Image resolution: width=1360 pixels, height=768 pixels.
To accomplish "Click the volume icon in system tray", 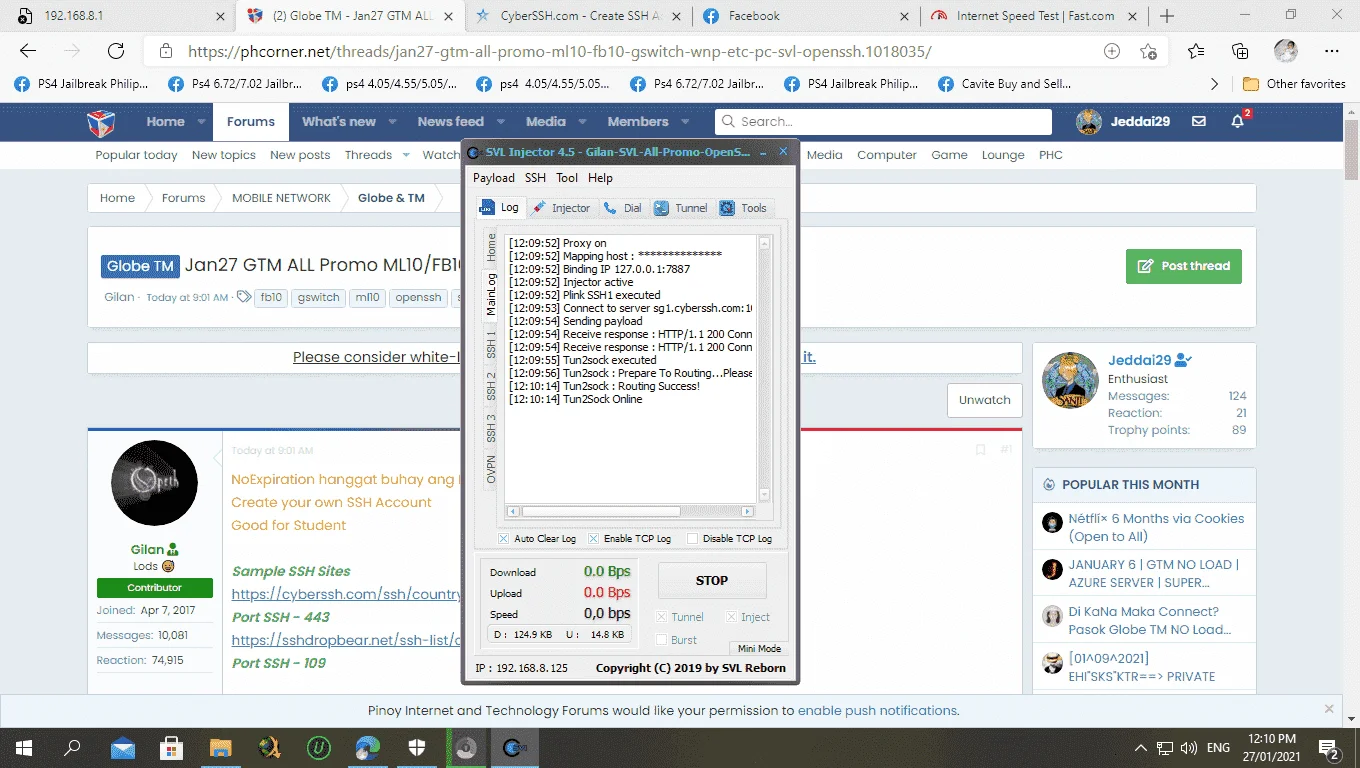I will (x=1188, y=748).
